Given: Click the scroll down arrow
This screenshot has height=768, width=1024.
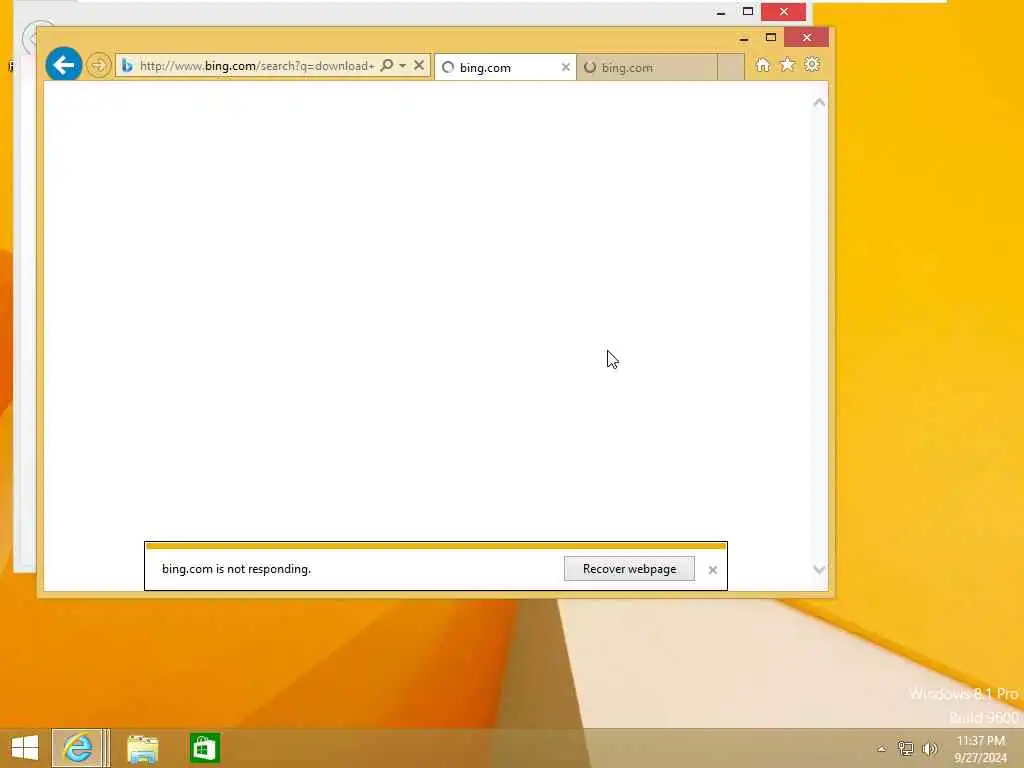Looking at the screenshot, I should tap(819, 569).
